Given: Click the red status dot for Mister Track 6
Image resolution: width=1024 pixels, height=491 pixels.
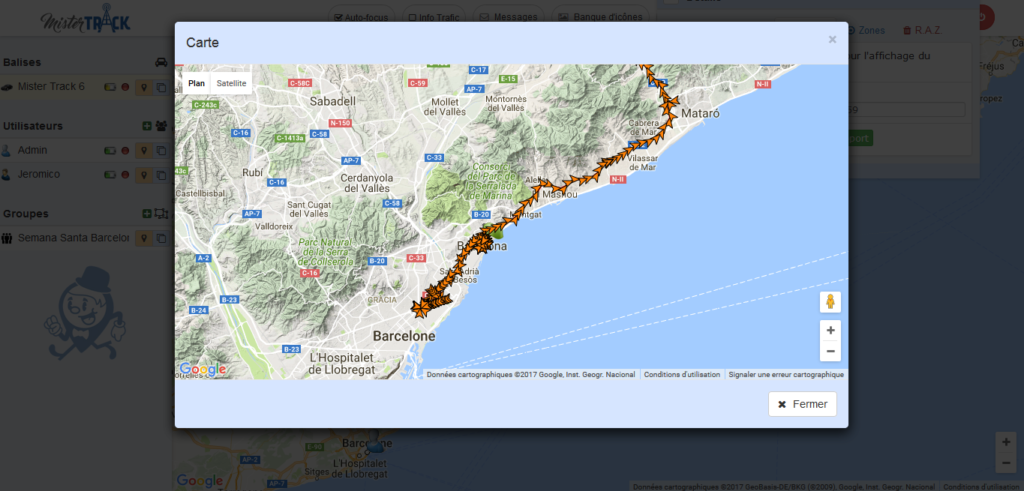Looking at the screenshot, I should coord(125,87).
